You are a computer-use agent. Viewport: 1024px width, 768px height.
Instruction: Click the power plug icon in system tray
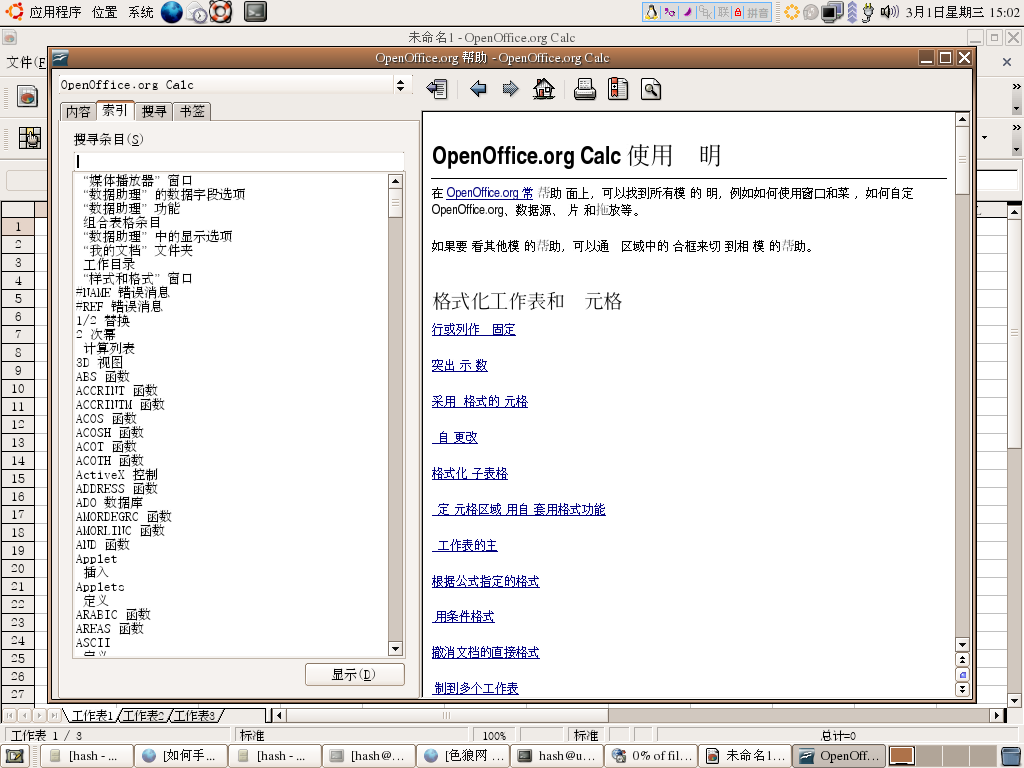coord(868,12)
